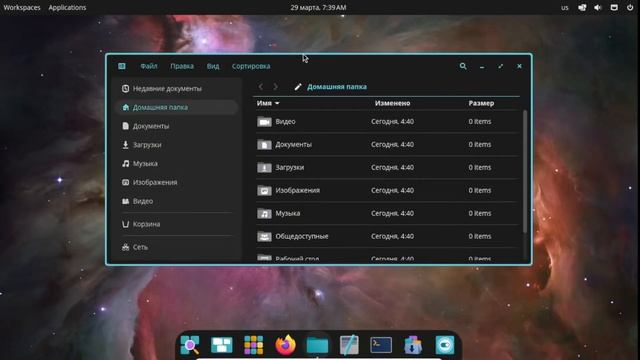Click the Изображения folder name in list
Viewport: 640px width, 360px height.
298,190
